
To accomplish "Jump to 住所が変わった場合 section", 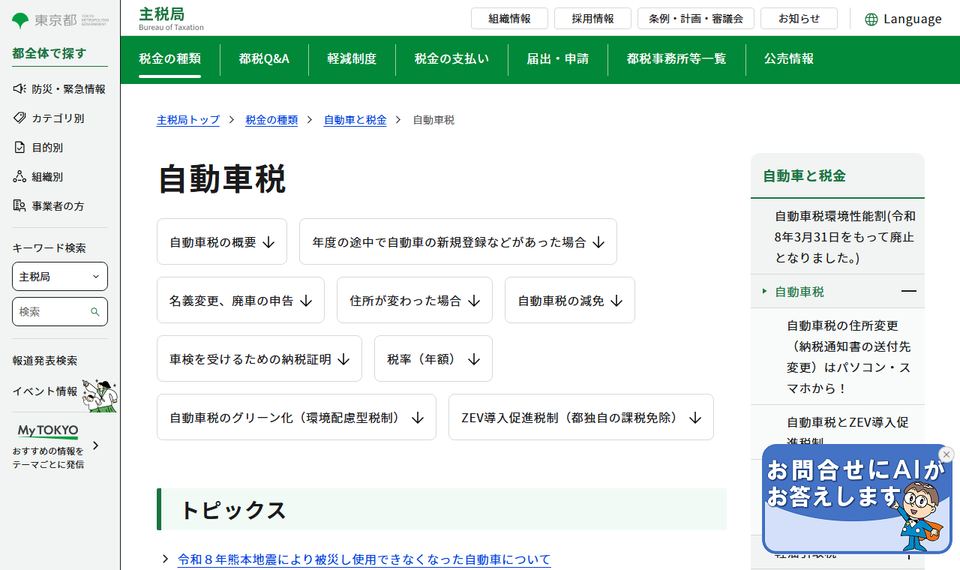I will [414, 301].
